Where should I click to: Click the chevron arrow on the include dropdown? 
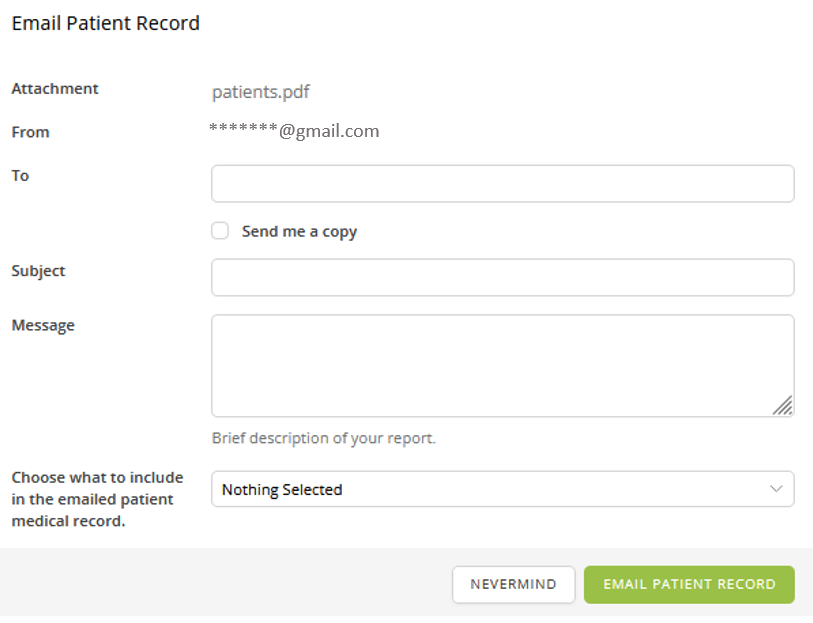coord(776,489)
